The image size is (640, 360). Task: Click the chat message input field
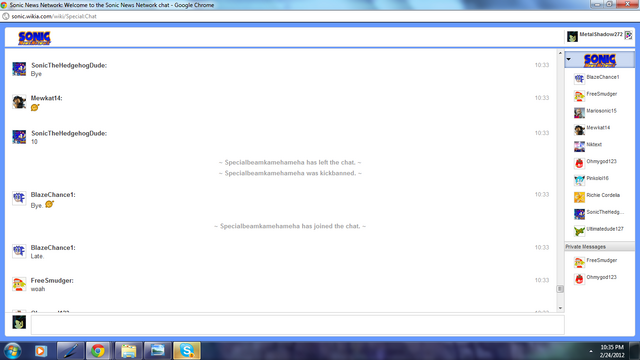(x=298, y=324)
